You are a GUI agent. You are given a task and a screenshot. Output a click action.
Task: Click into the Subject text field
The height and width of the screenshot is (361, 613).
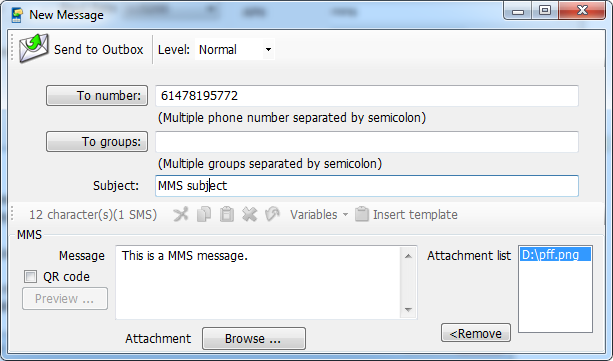(x=367, y=186)
